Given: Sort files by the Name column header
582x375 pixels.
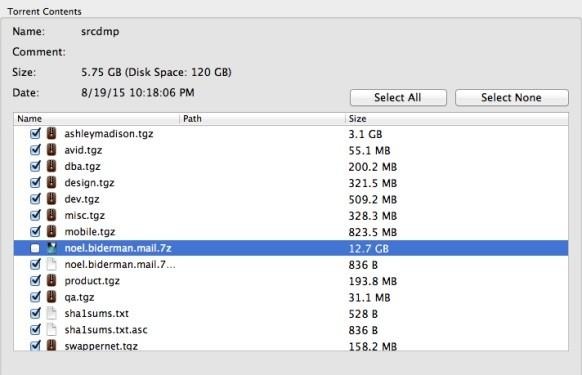Looking at the screenshot, I should 97,119.
